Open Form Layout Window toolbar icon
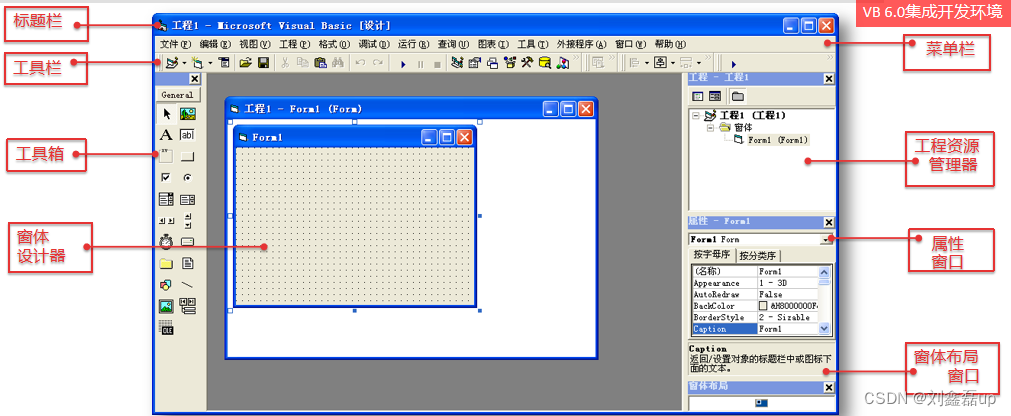This screenshot has height=416, width=1011. point(493,63)
